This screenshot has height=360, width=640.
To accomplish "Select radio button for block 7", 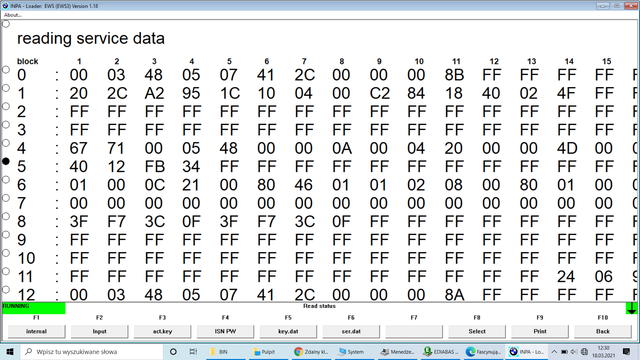I will tap(6, 198).
